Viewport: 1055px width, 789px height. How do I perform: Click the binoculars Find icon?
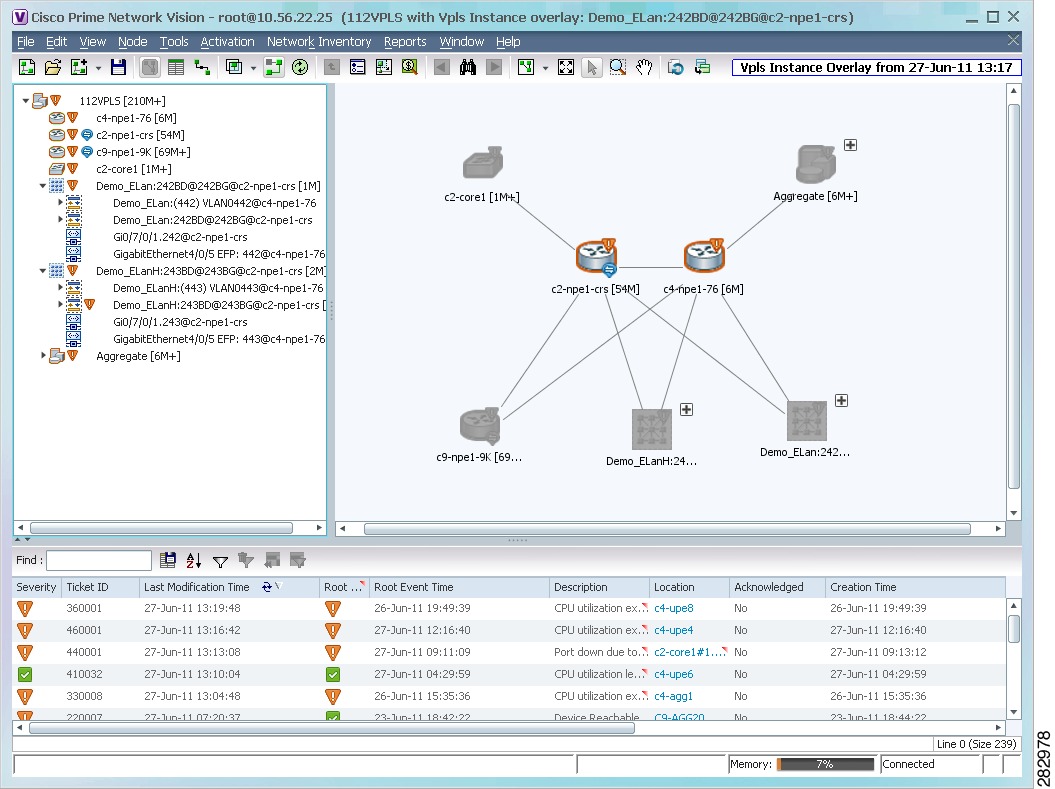pos(468,67)
